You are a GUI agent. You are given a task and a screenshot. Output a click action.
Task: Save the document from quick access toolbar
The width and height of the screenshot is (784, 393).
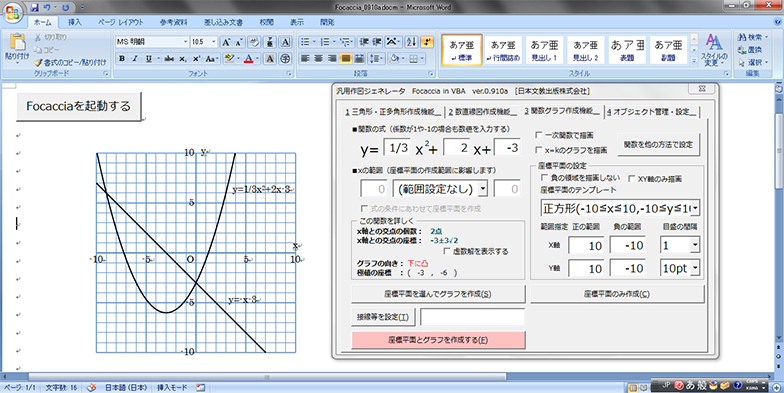tap(34, 8)
